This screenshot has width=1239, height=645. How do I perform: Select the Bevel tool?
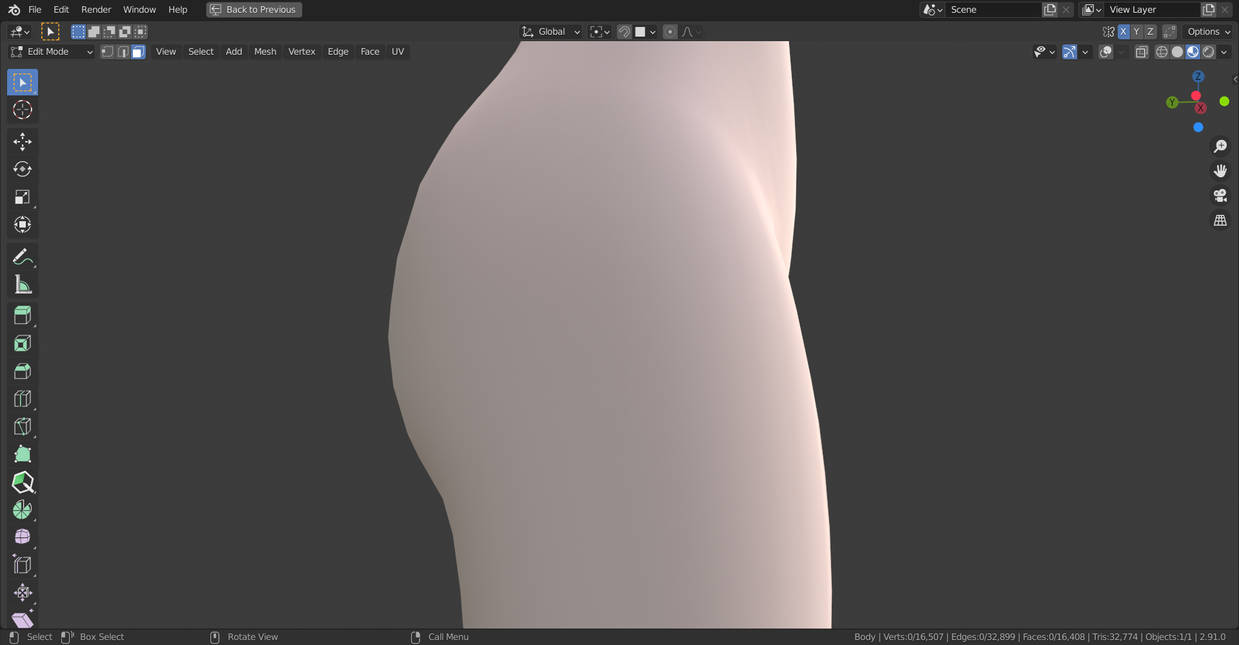coord(22,371)
